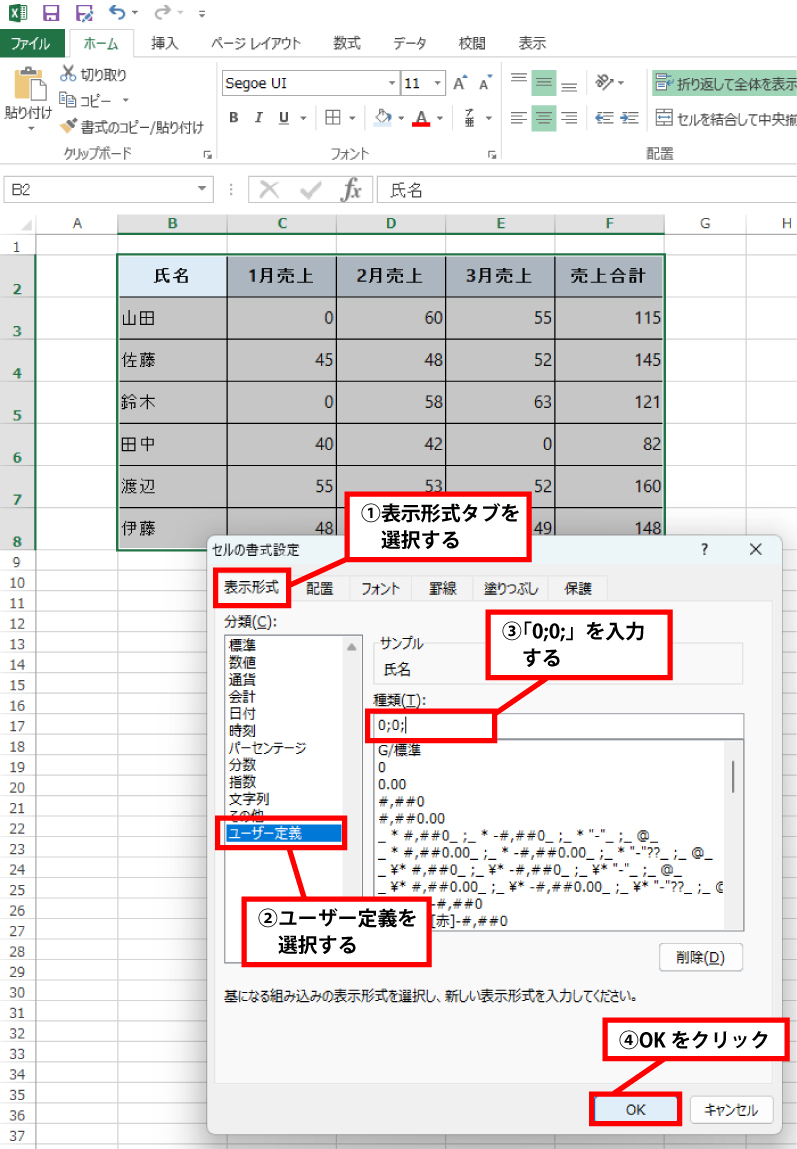
Task: Open the fill color dropdown arrow
Action: tap(401, 118)
